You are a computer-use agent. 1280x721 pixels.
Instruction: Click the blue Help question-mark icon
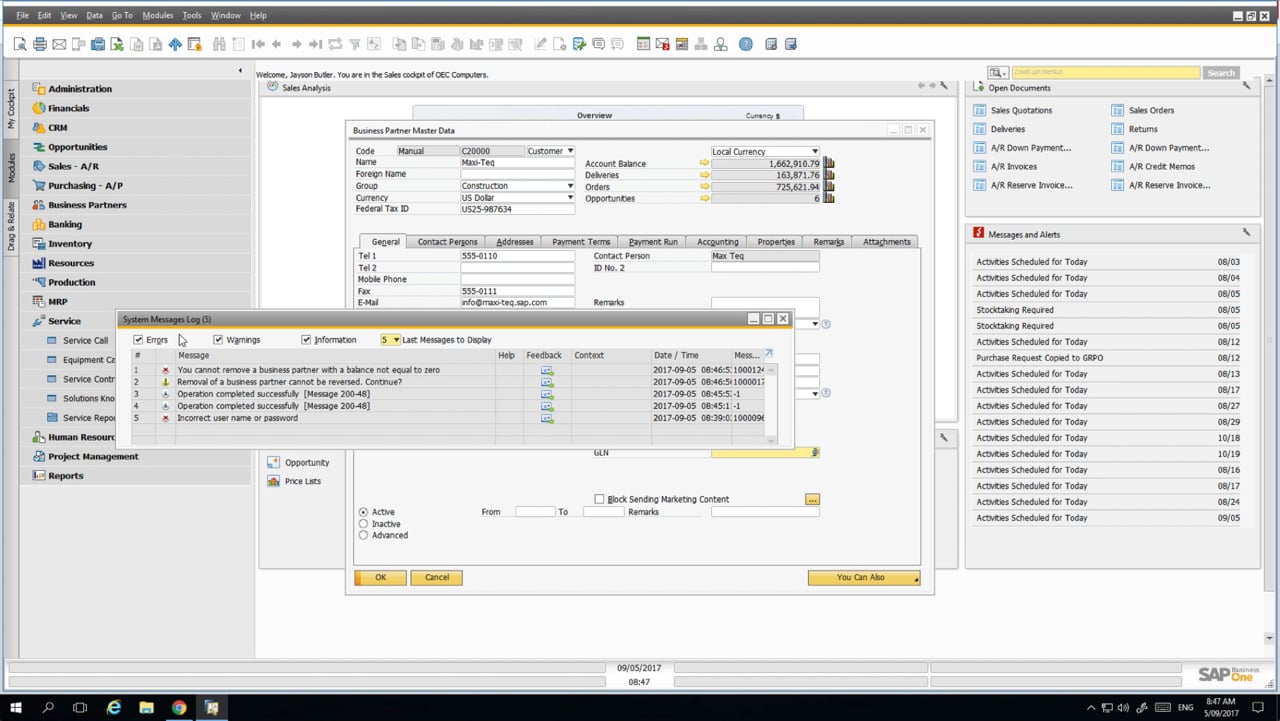click(746, 44)
